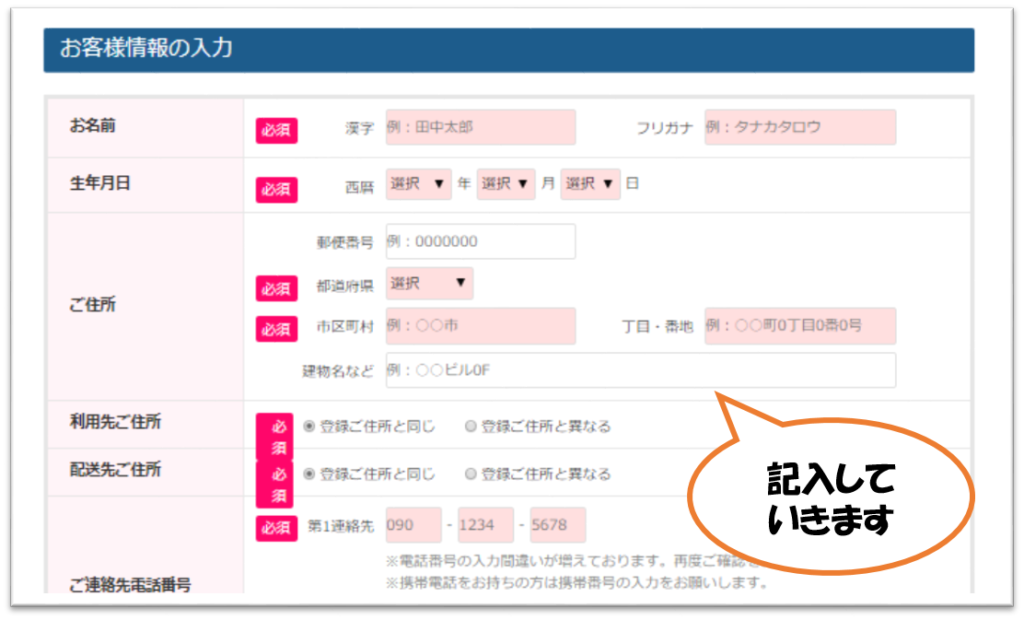The image size is (1024, 620).
Task: Click the first phone number field (090)
Action: (413, 525)
